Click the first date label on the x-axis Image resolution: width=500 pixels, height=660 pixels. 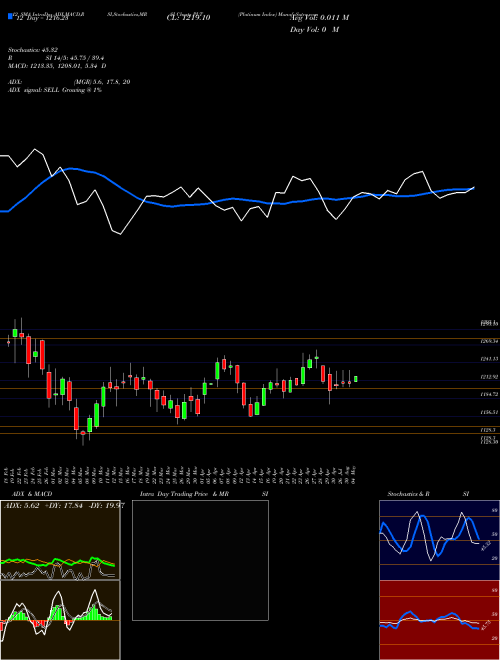pos(8,475)
